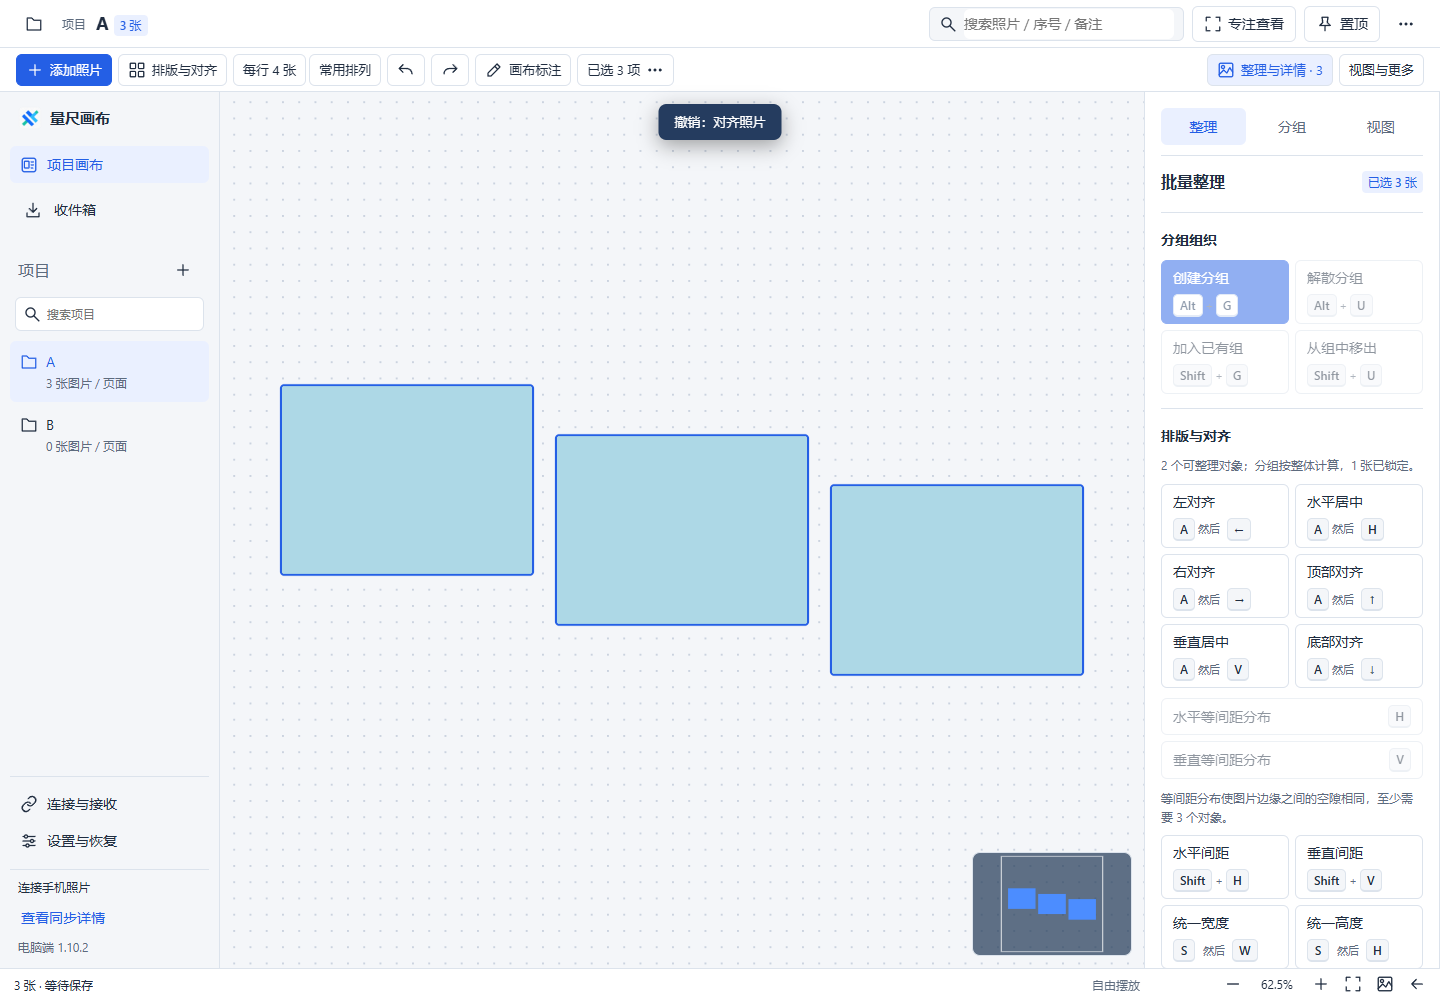
Task: Open 连接与接收 in the sidebar
Action: click(x=110, y=804)
